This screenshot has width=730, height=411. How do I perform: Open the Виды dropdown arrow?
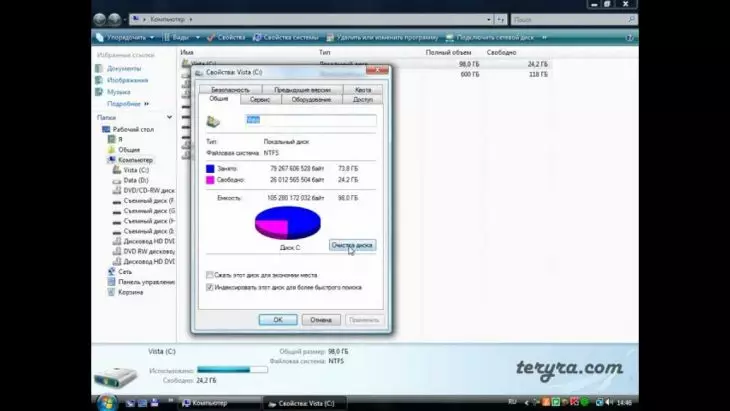tap(198, 37)
